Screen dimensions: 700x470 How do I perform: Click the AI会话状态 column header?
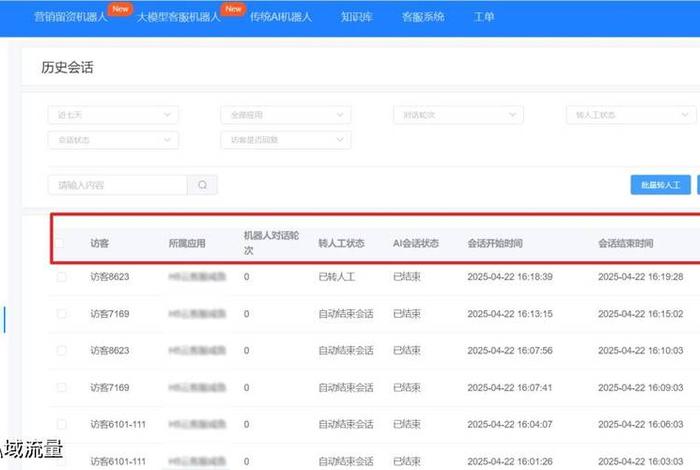tap(416, 243)
